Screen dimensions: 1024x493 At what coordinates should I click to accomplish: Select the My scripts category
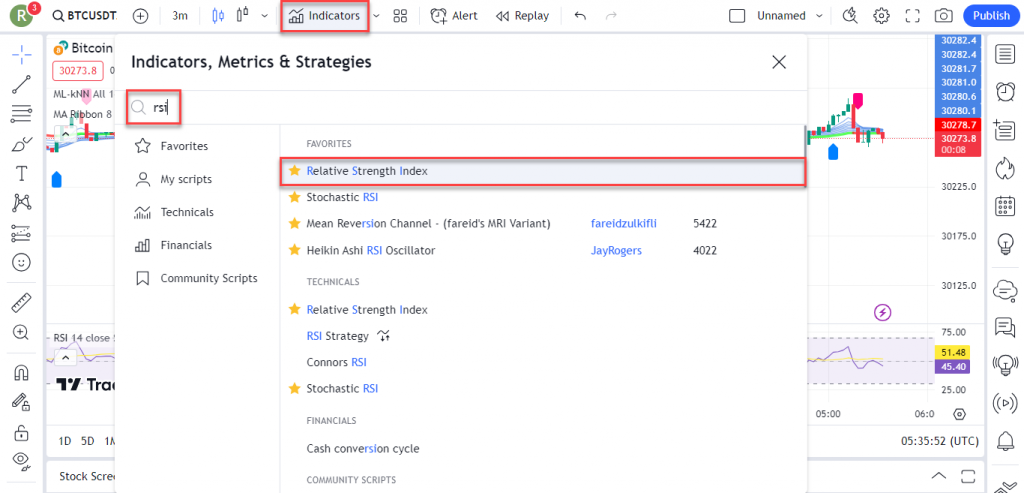click(173, 179)
